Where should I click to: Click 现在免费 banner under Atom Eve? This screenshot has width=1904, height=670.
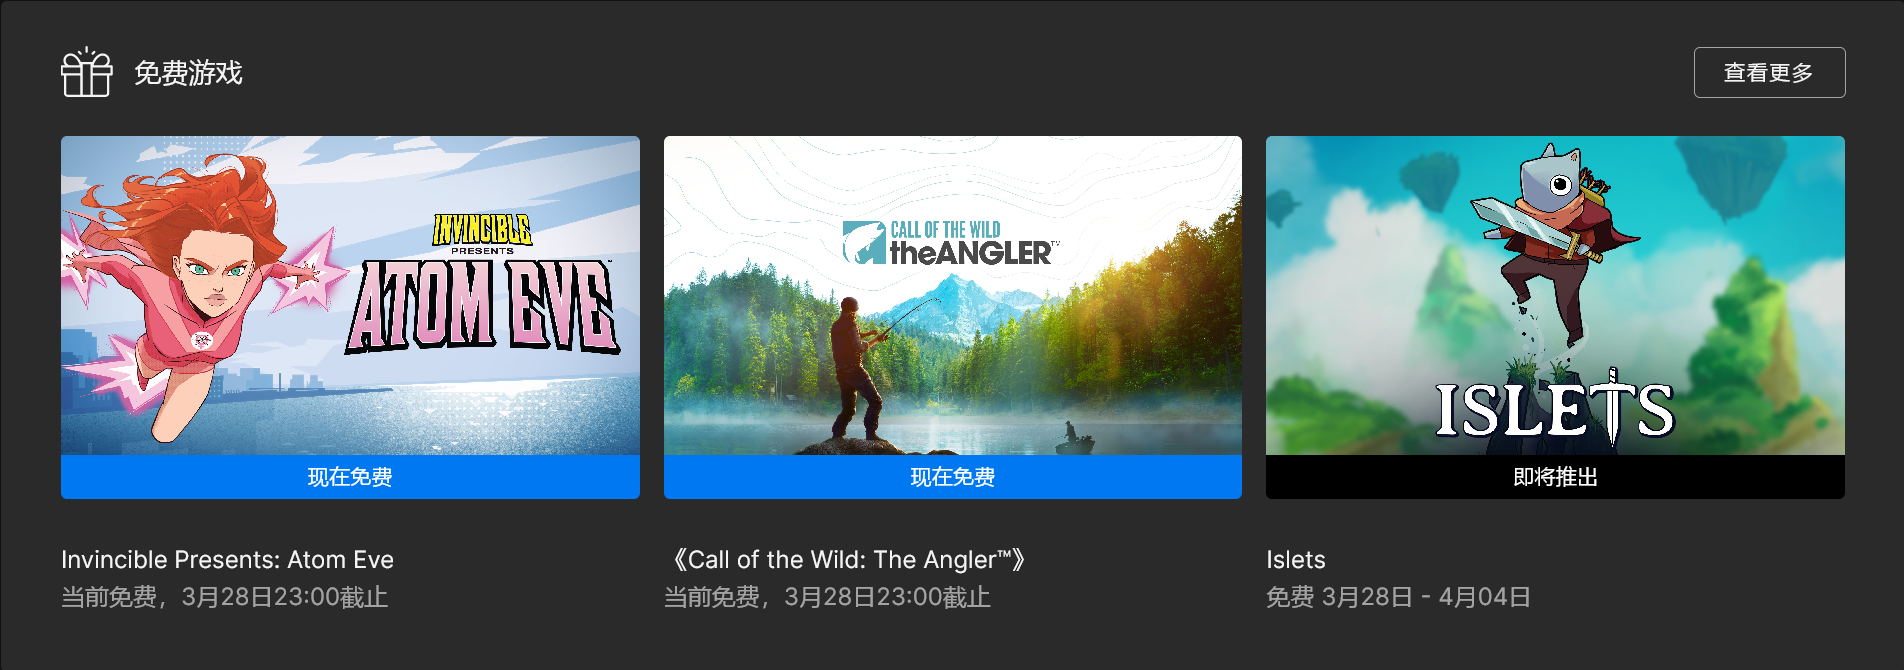[x=350, y=477]
